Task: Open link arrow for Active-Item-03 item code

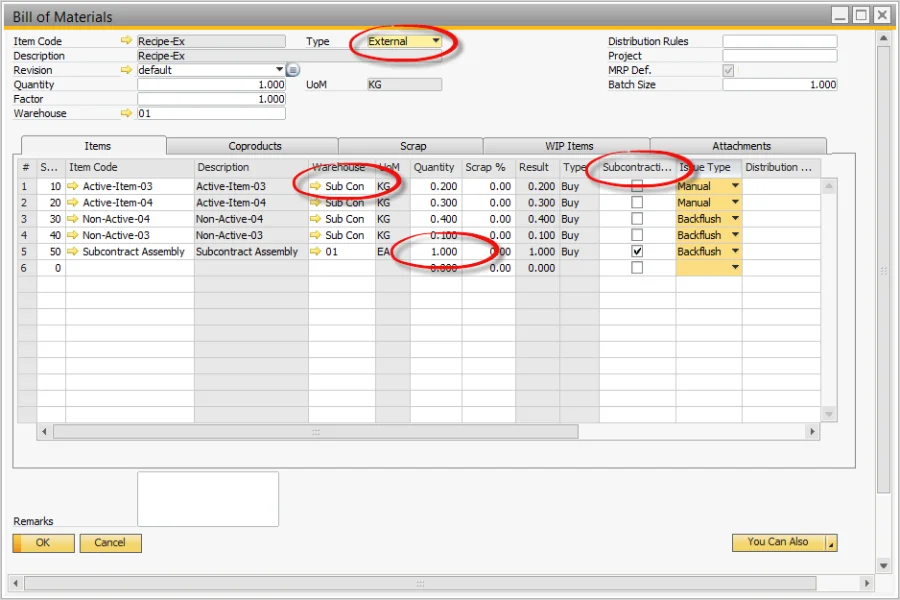Action: [72, 186]
